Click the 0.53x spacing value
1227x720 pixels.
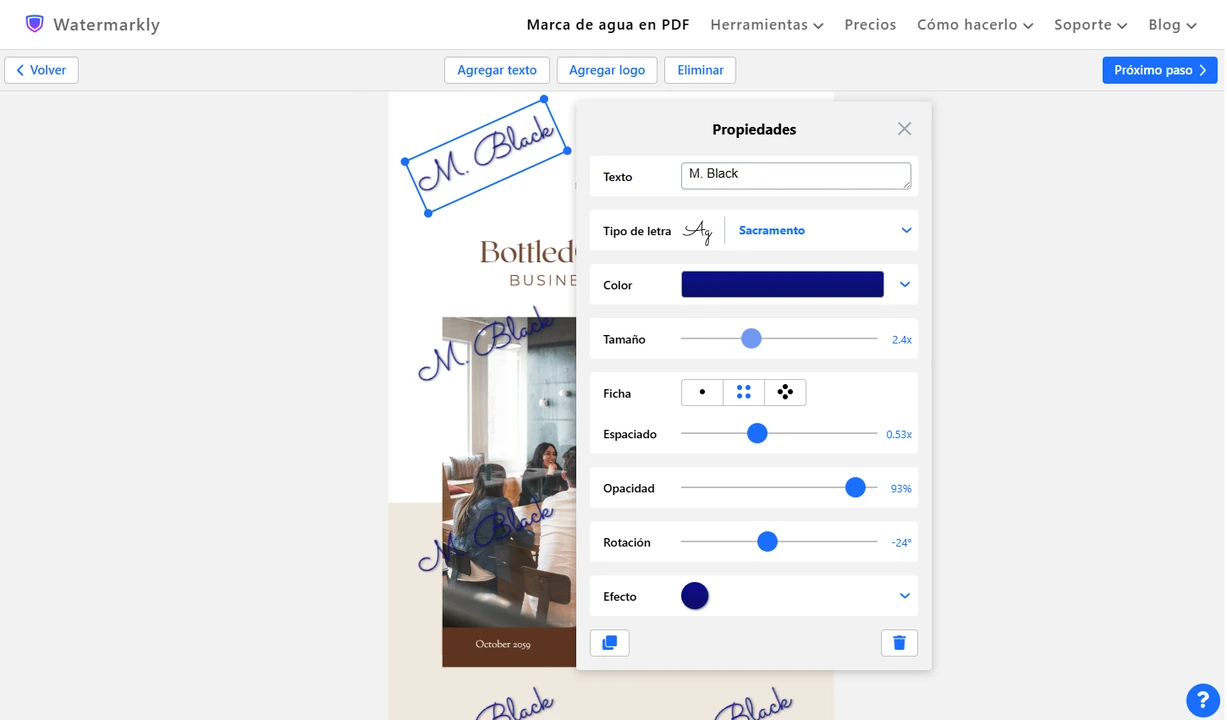[898, 435]
